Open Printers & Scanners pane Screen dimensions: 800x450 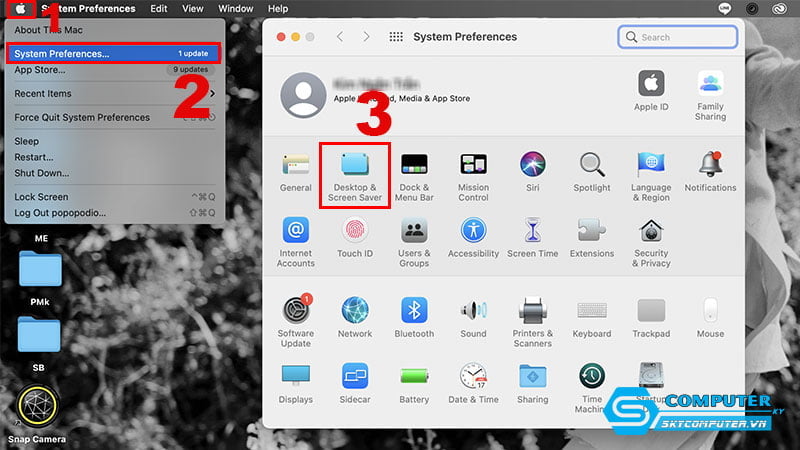[532, 322]
